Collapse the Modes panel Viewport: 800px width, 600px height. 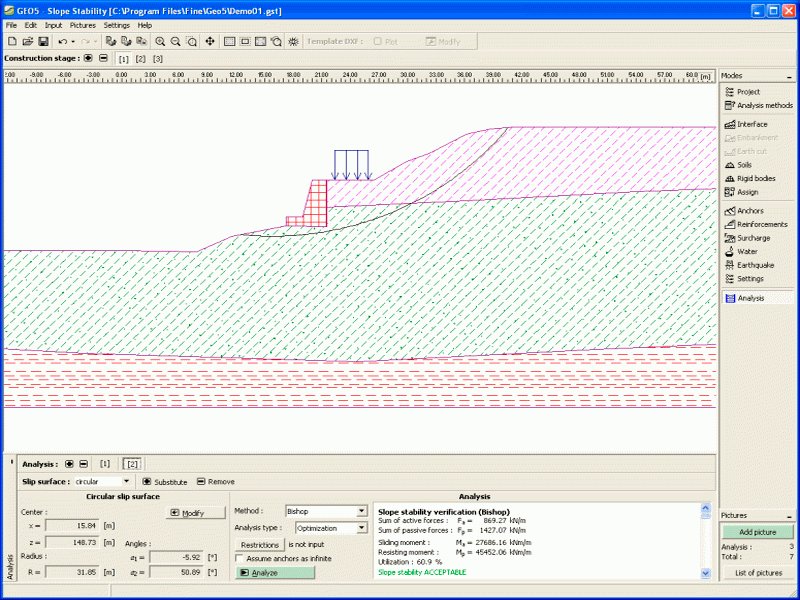click(x=789, y=76)
